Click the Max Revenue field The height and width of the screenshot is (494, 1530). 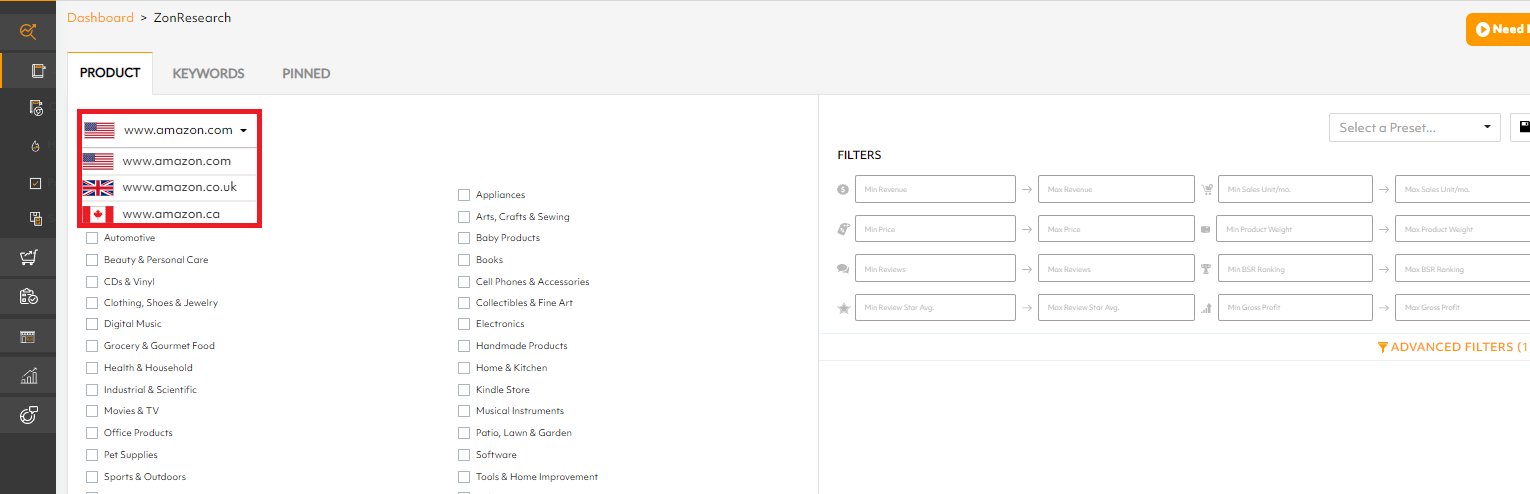(1116, 189)
